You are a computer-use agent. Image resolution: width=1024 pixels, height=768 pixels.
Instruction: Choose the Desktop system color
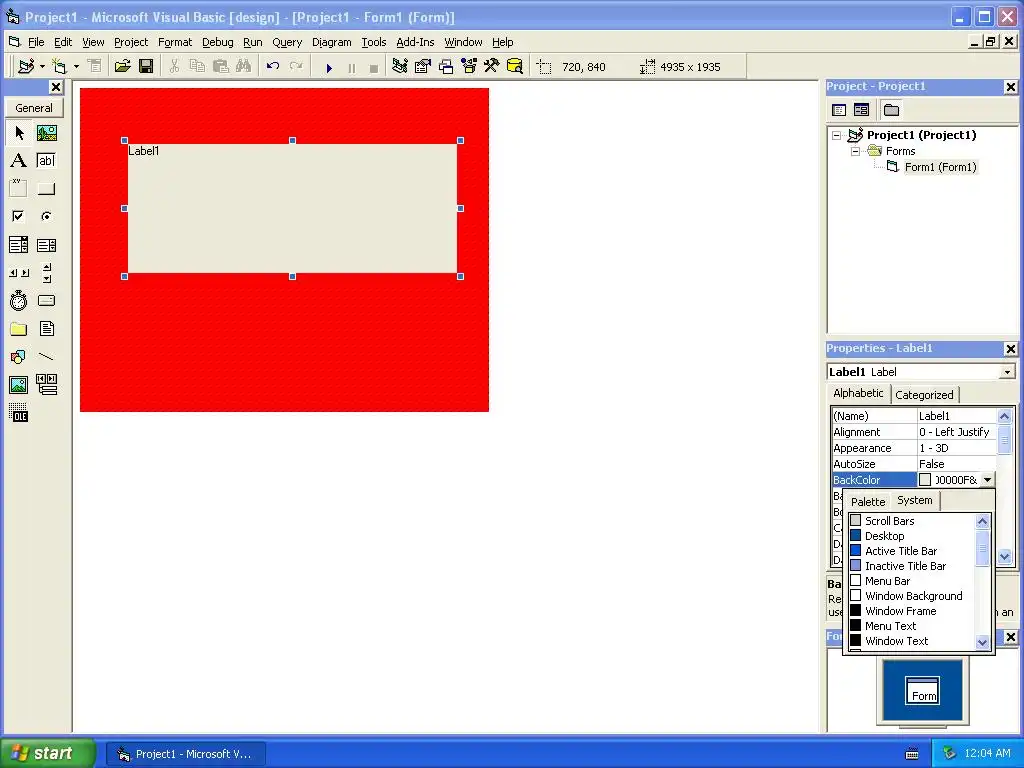click(913, 536)
